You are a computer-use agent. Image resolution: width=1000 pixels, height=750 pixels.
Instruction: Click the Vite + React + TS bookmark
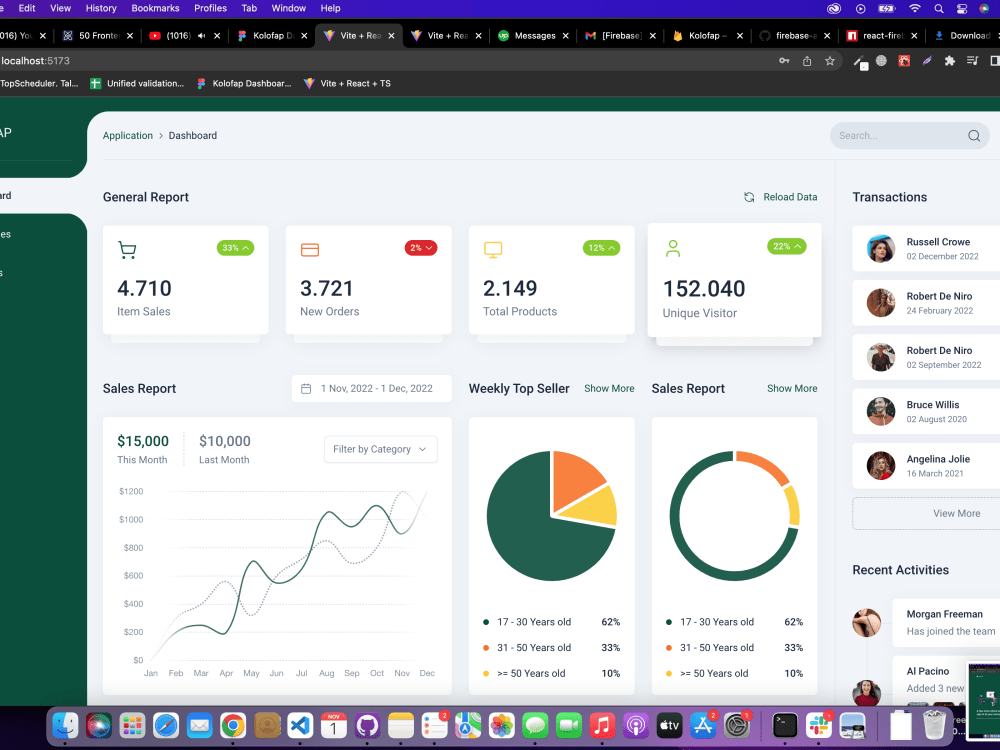[x=348, y=84]
